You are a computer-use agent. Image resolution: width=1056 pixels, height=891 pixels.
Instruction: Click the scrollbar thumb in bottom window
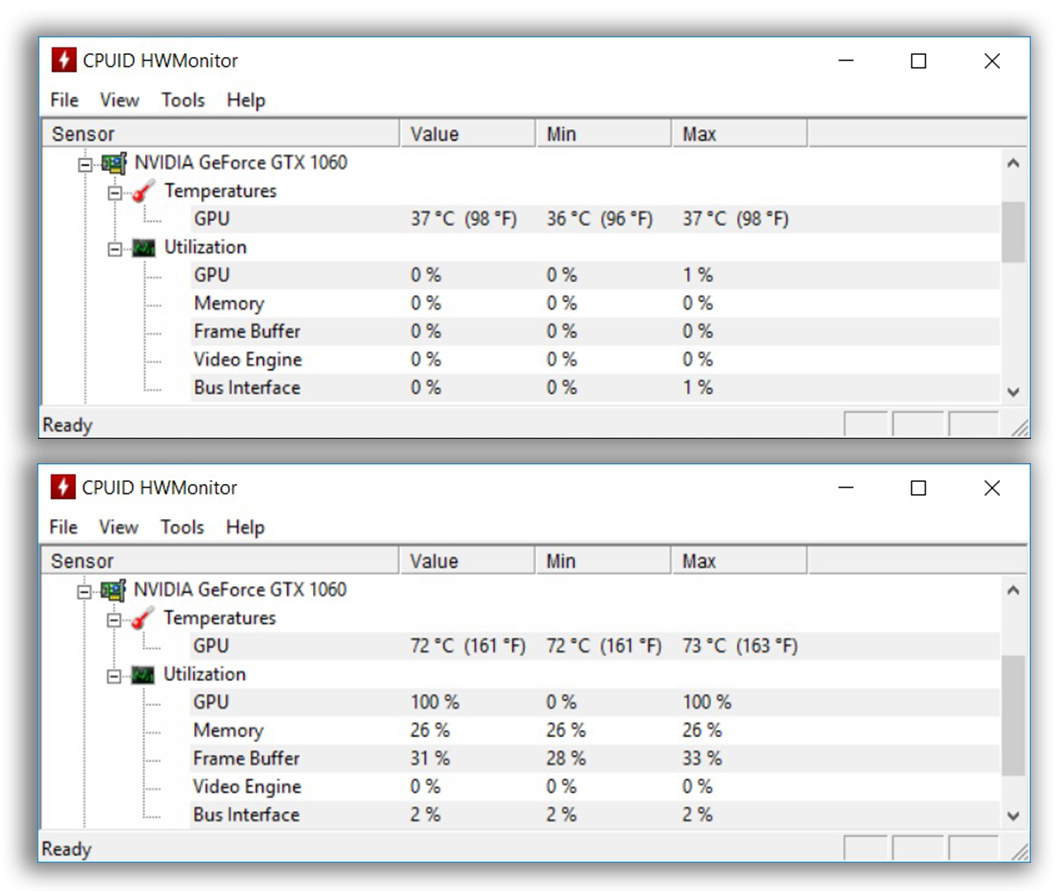(x=1013, y=715)
